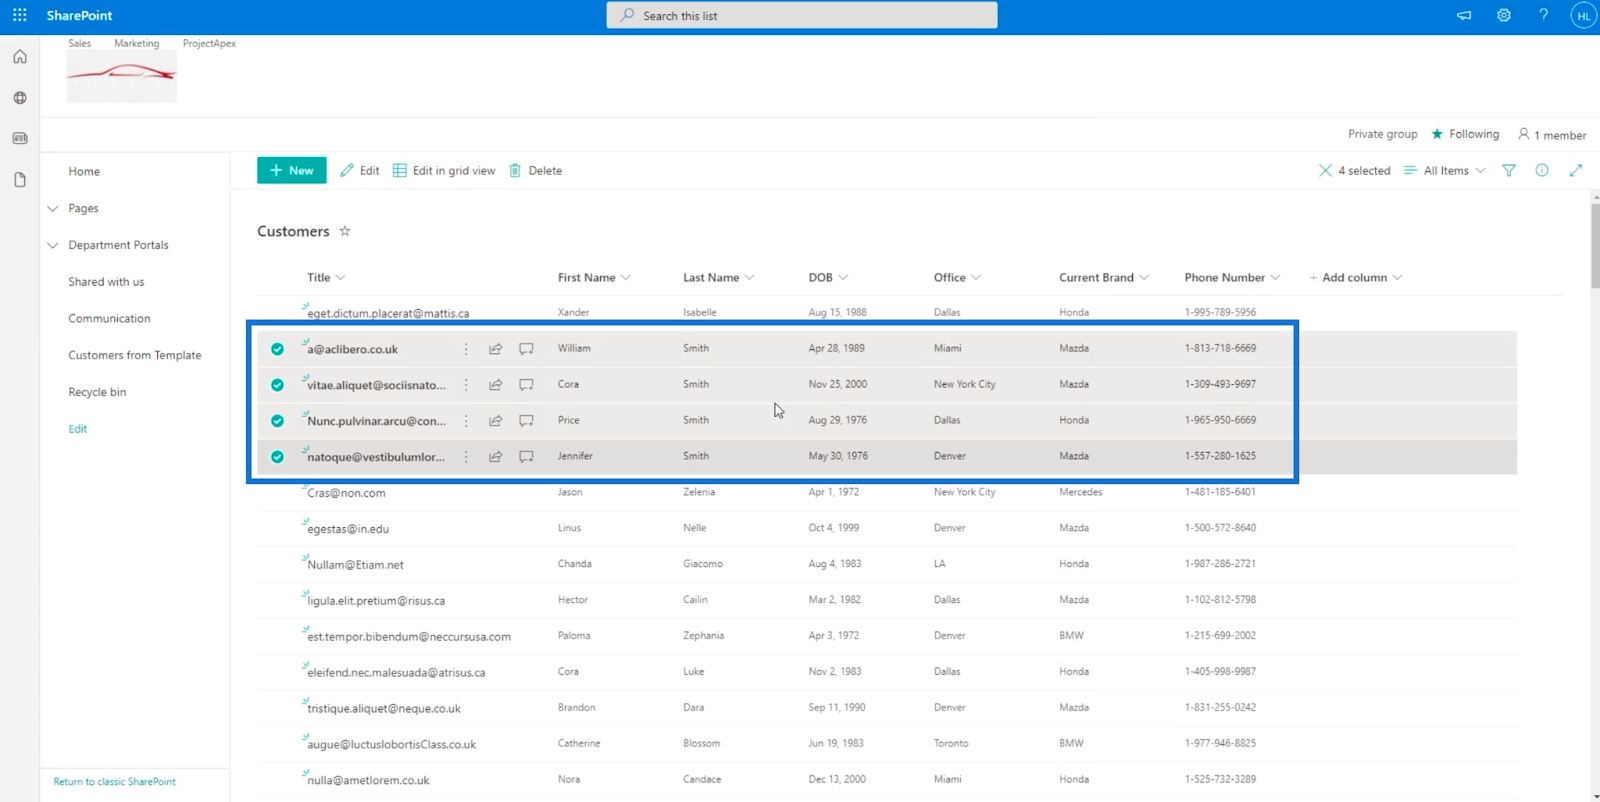Favorite the Customers list with star
This screenshot has height=802, width=1600.
345,231
